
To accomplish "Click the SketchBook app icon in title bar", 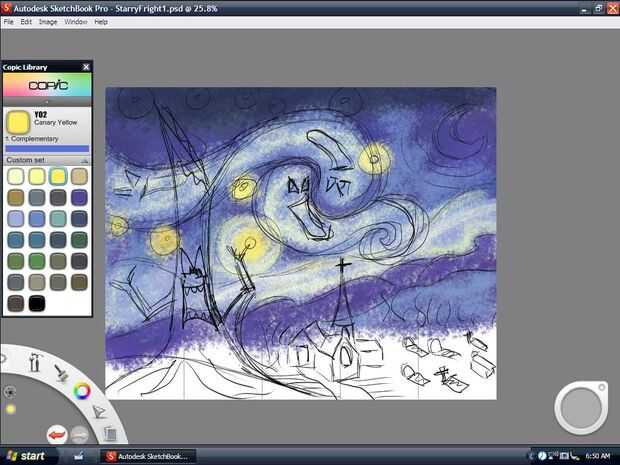I will click(6, 8).
